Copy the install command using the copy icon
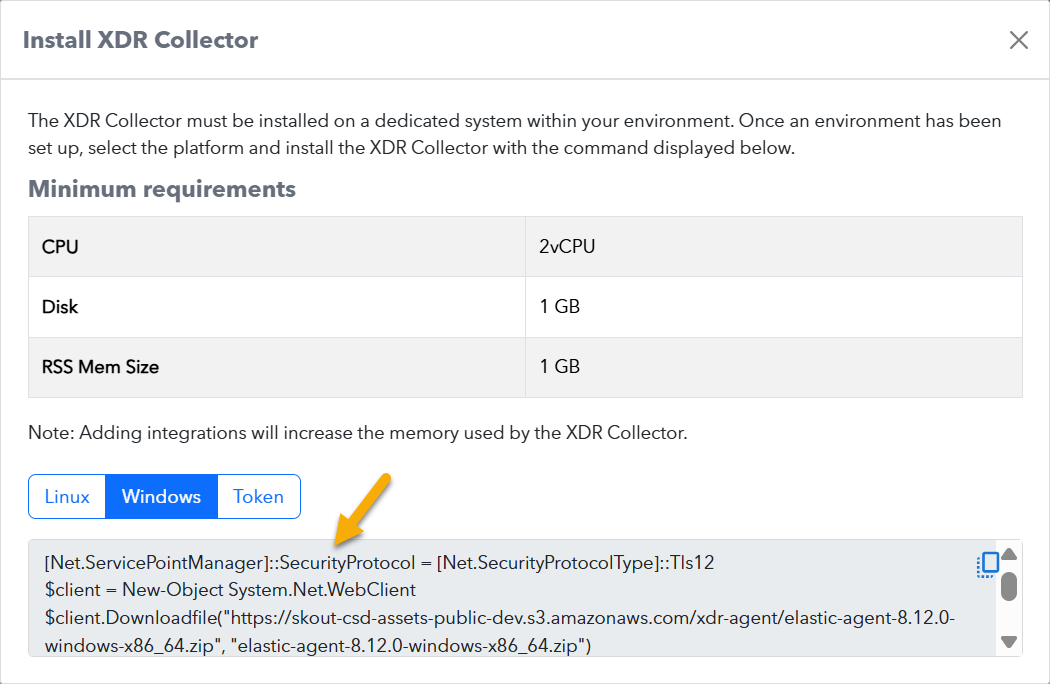This screenshot has height=684, width=1050. tap(987, 565)
